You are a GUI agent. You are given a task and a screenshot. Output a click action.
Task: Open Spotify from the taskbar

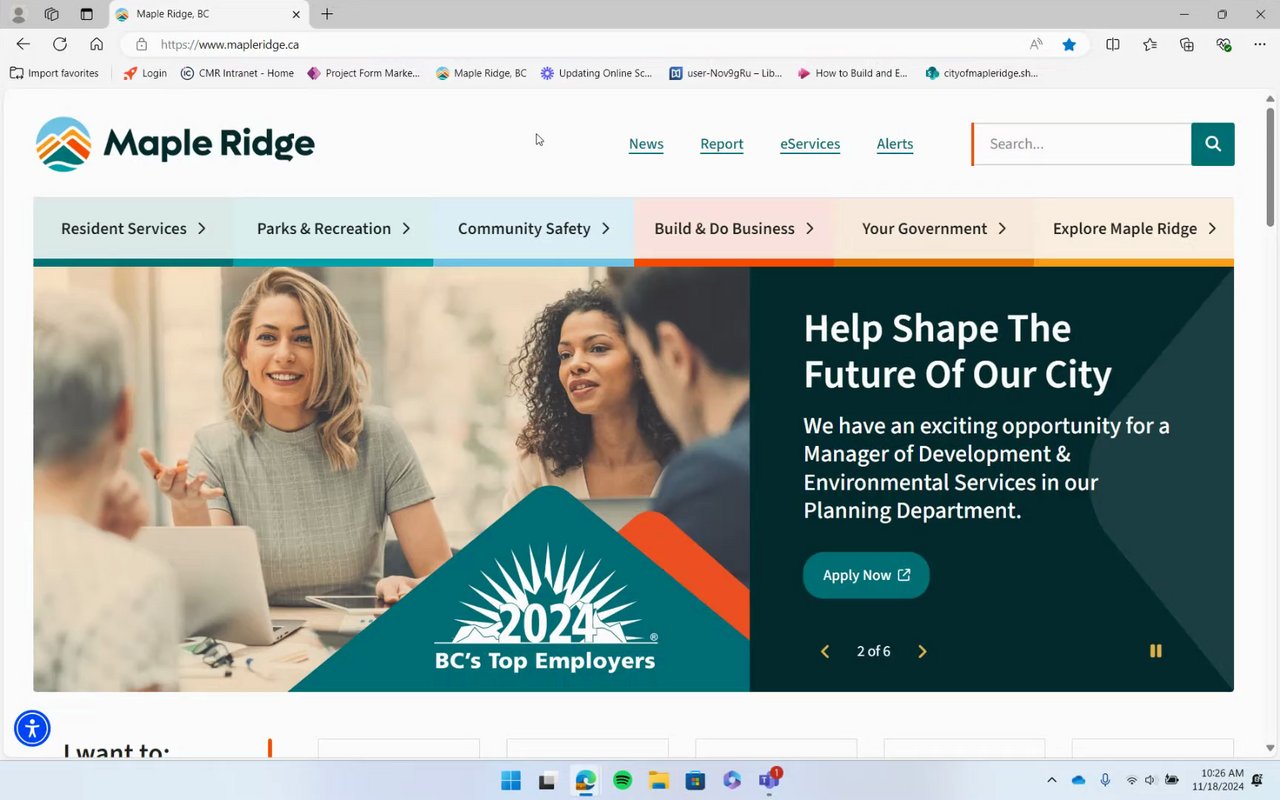pyautogui.click(x=622, y=780)
